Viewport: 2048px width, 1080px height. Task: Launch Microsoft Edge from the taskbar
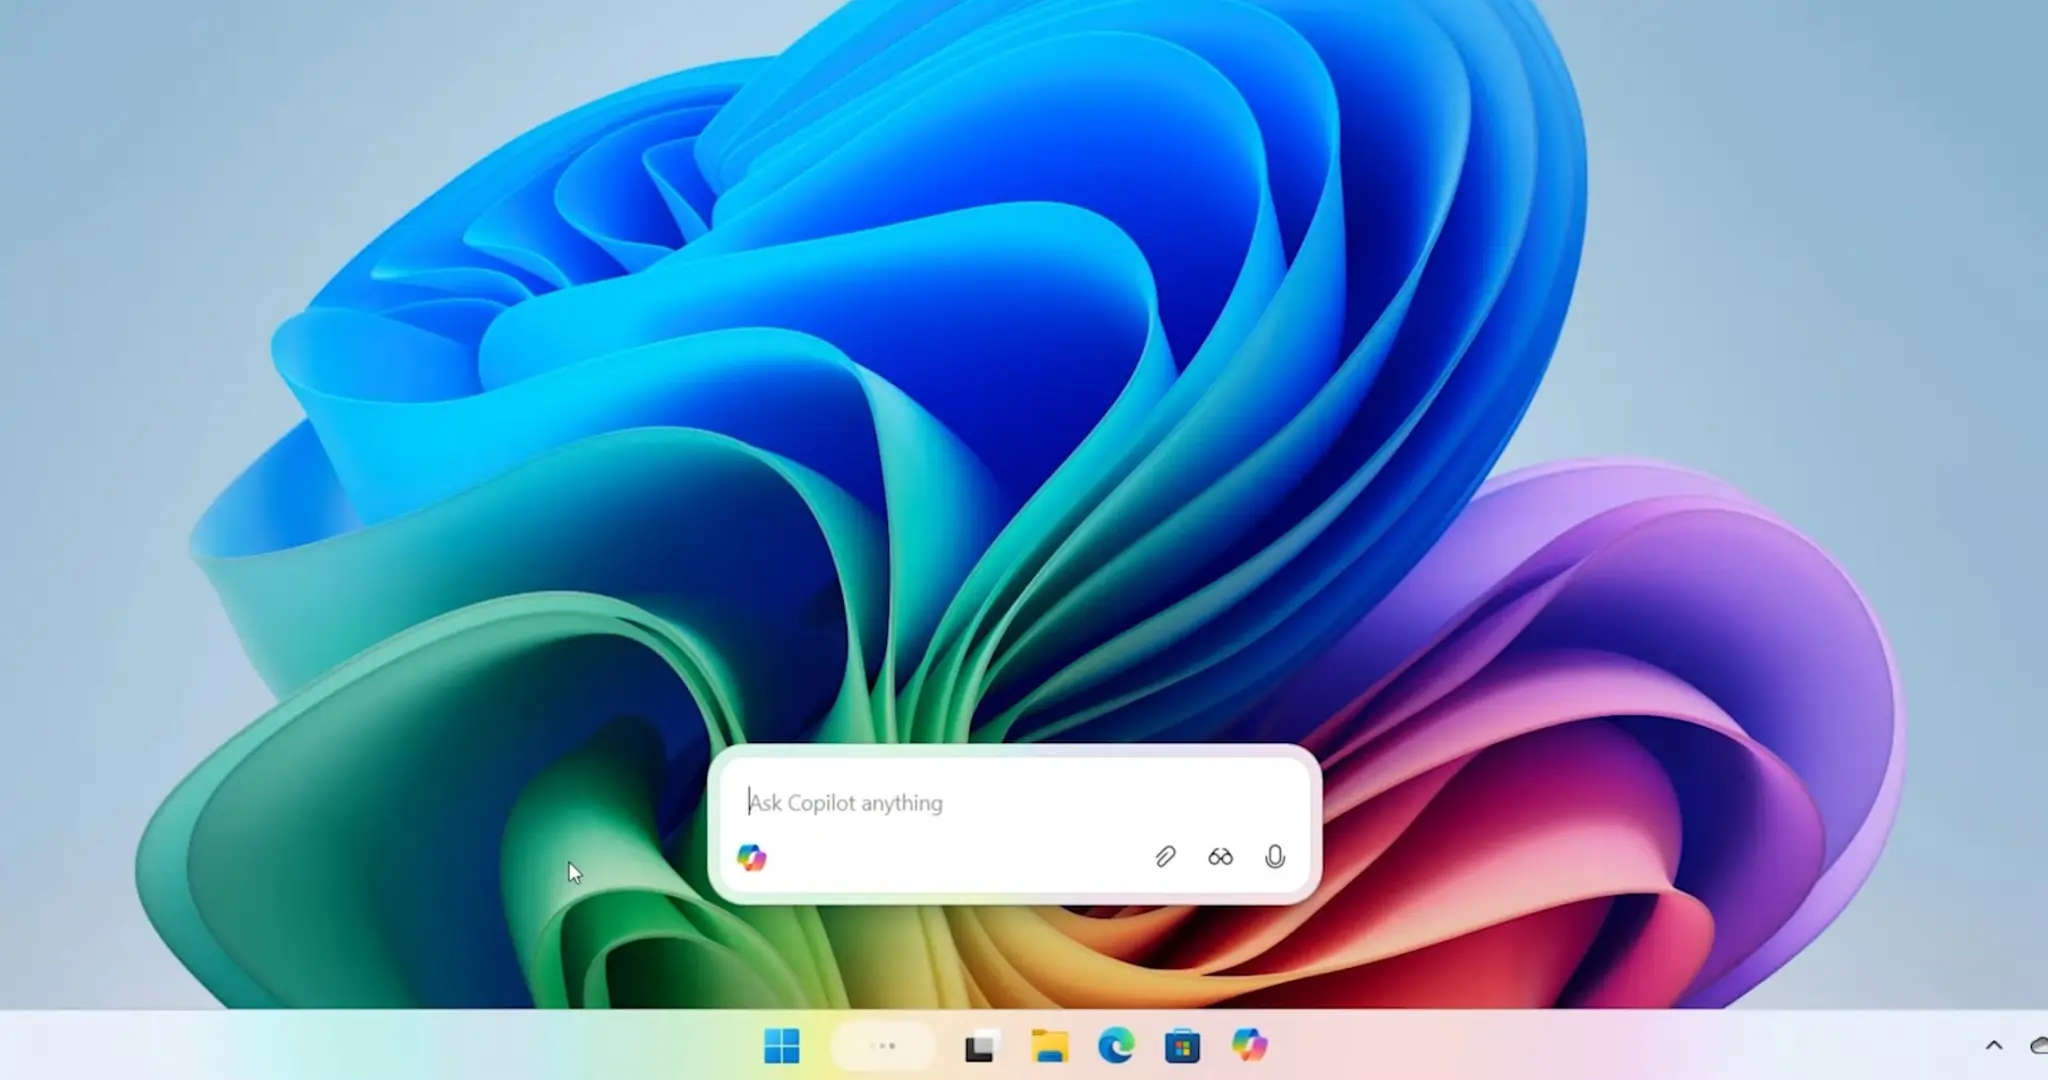pos(1116,1046)
